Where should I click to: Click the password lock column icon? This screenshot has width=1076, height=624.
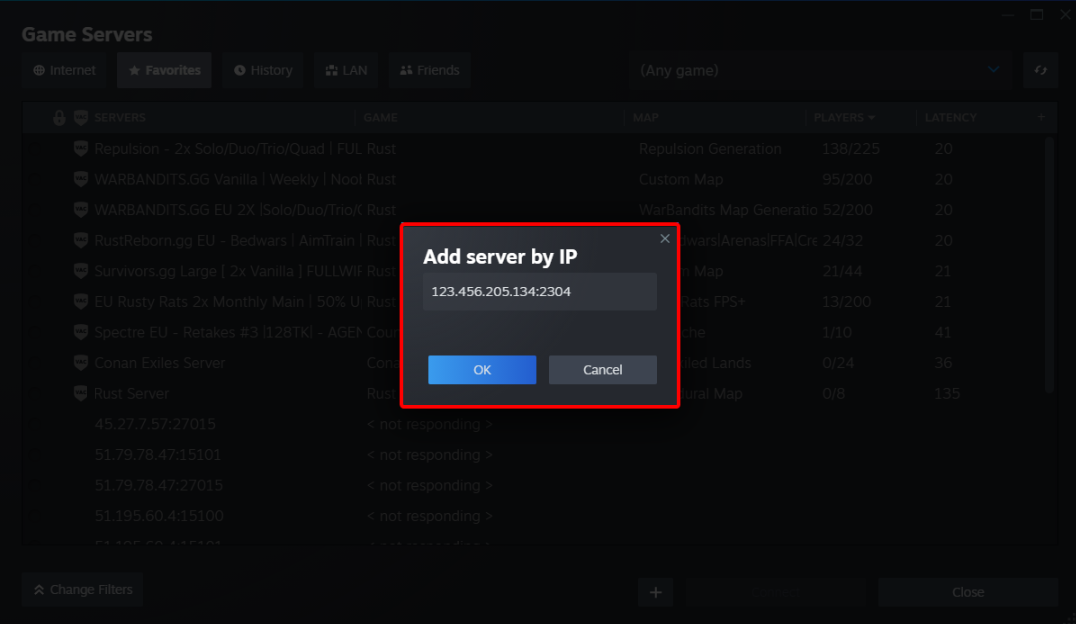point(59,118)
